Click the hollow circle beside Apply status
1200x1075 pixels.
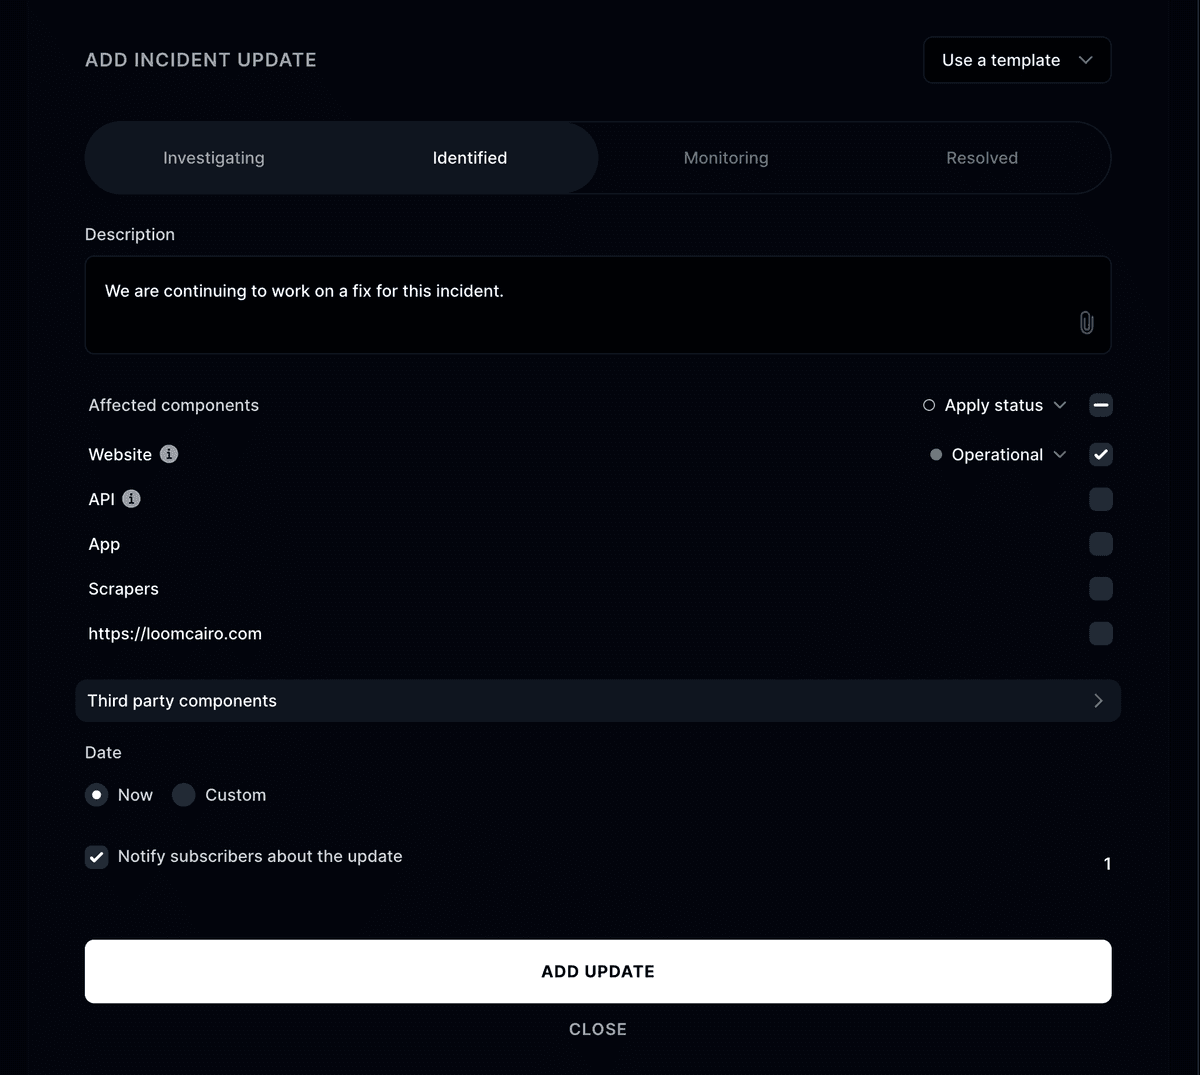[928, 405]
